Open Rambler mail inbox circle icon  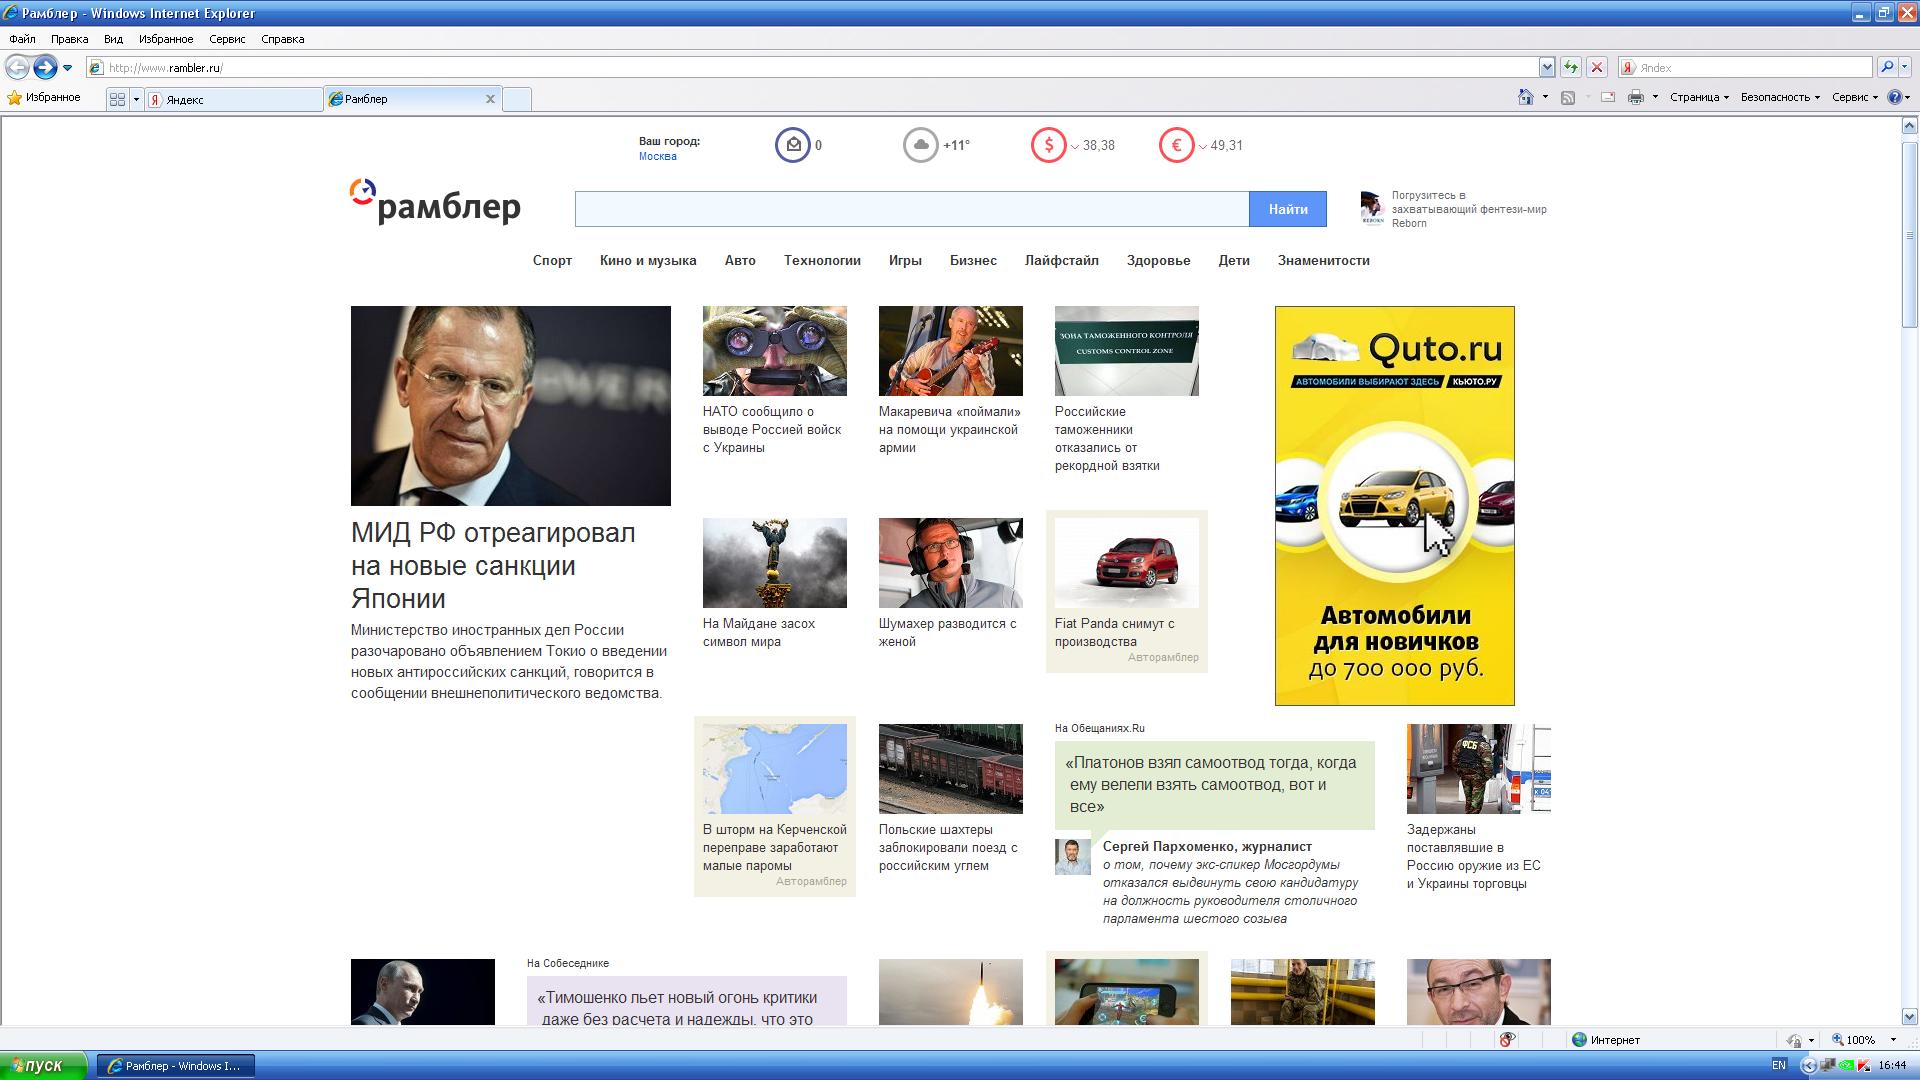pos(792,145)
